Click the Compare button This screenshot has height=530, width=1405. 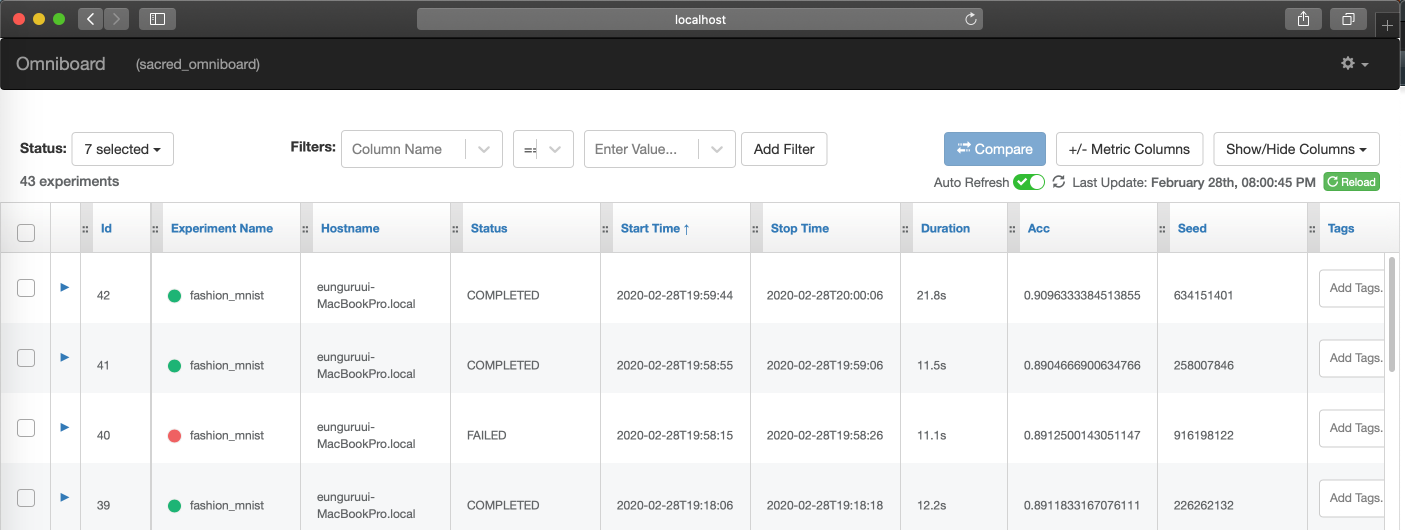pos(995,149)
